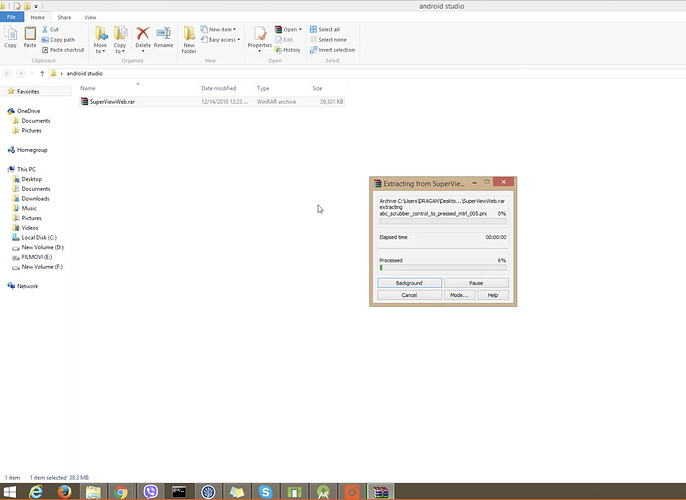Click the Forward navigation arrow
The width and height of the screenshot is (686, 500).
point(21,73)
